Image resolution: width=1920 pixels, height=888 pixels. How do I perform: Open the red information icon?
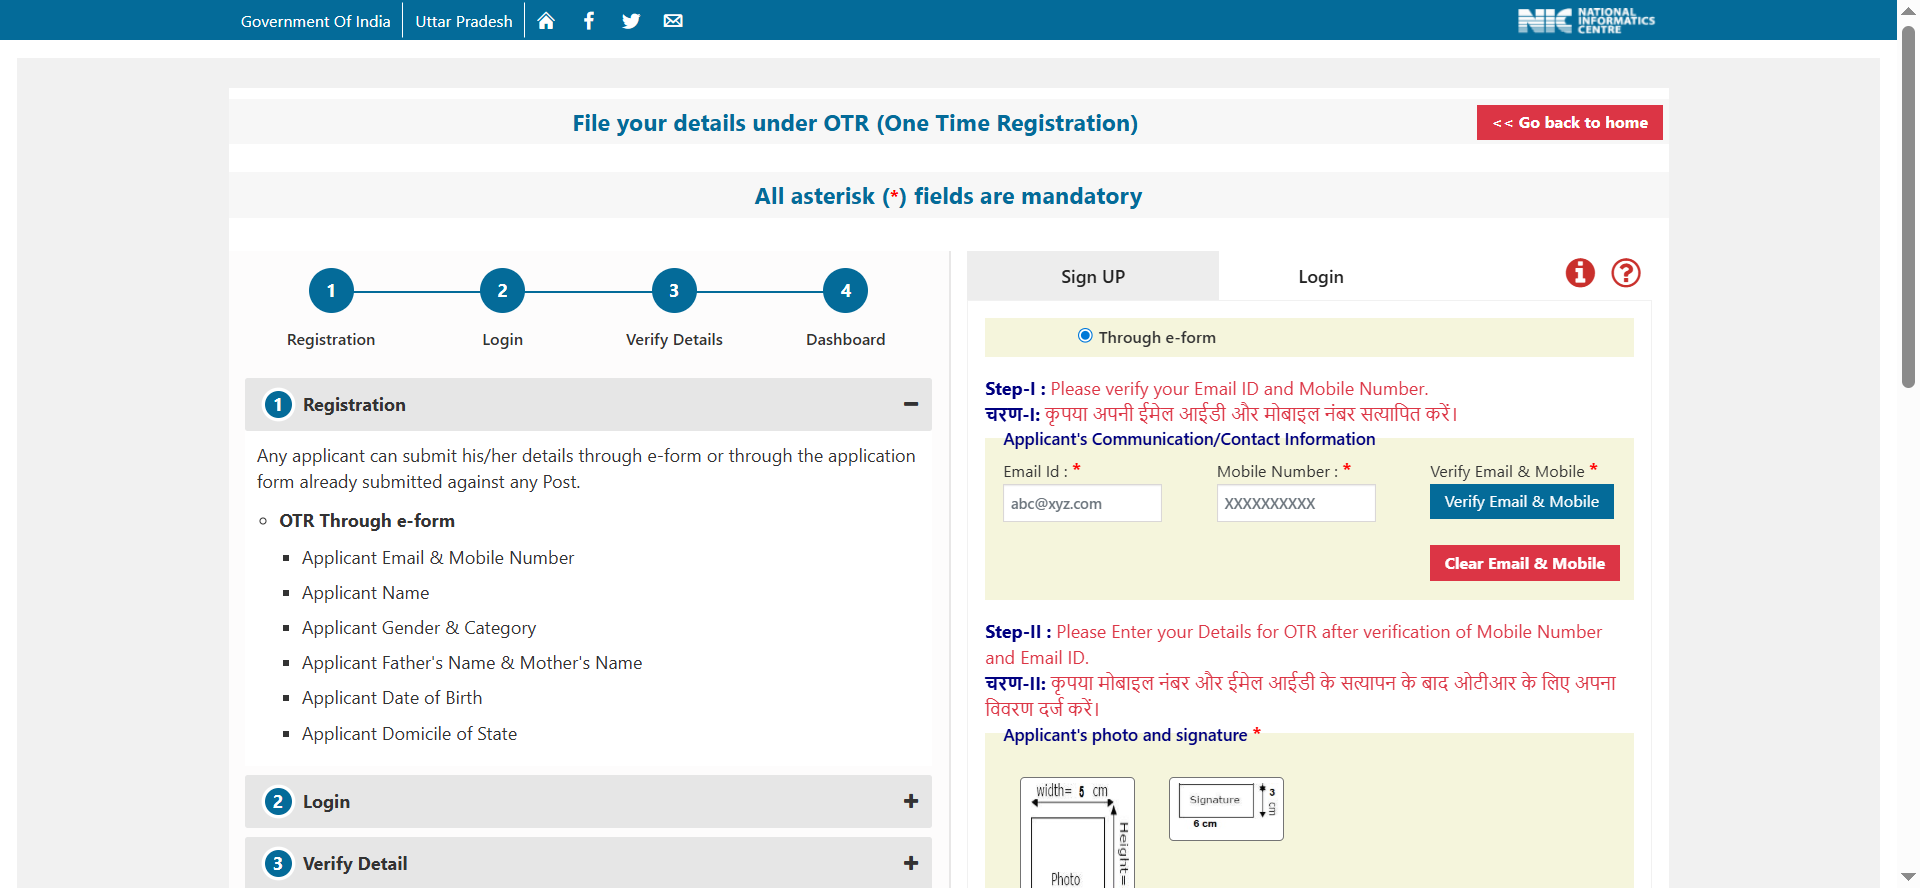(1580, 273)
